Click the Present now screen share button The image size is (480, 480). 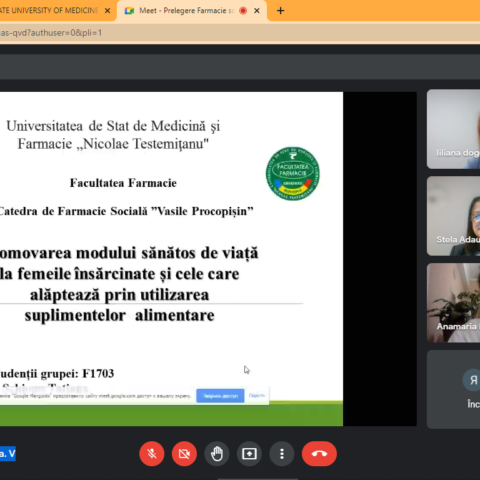point(249,454)
